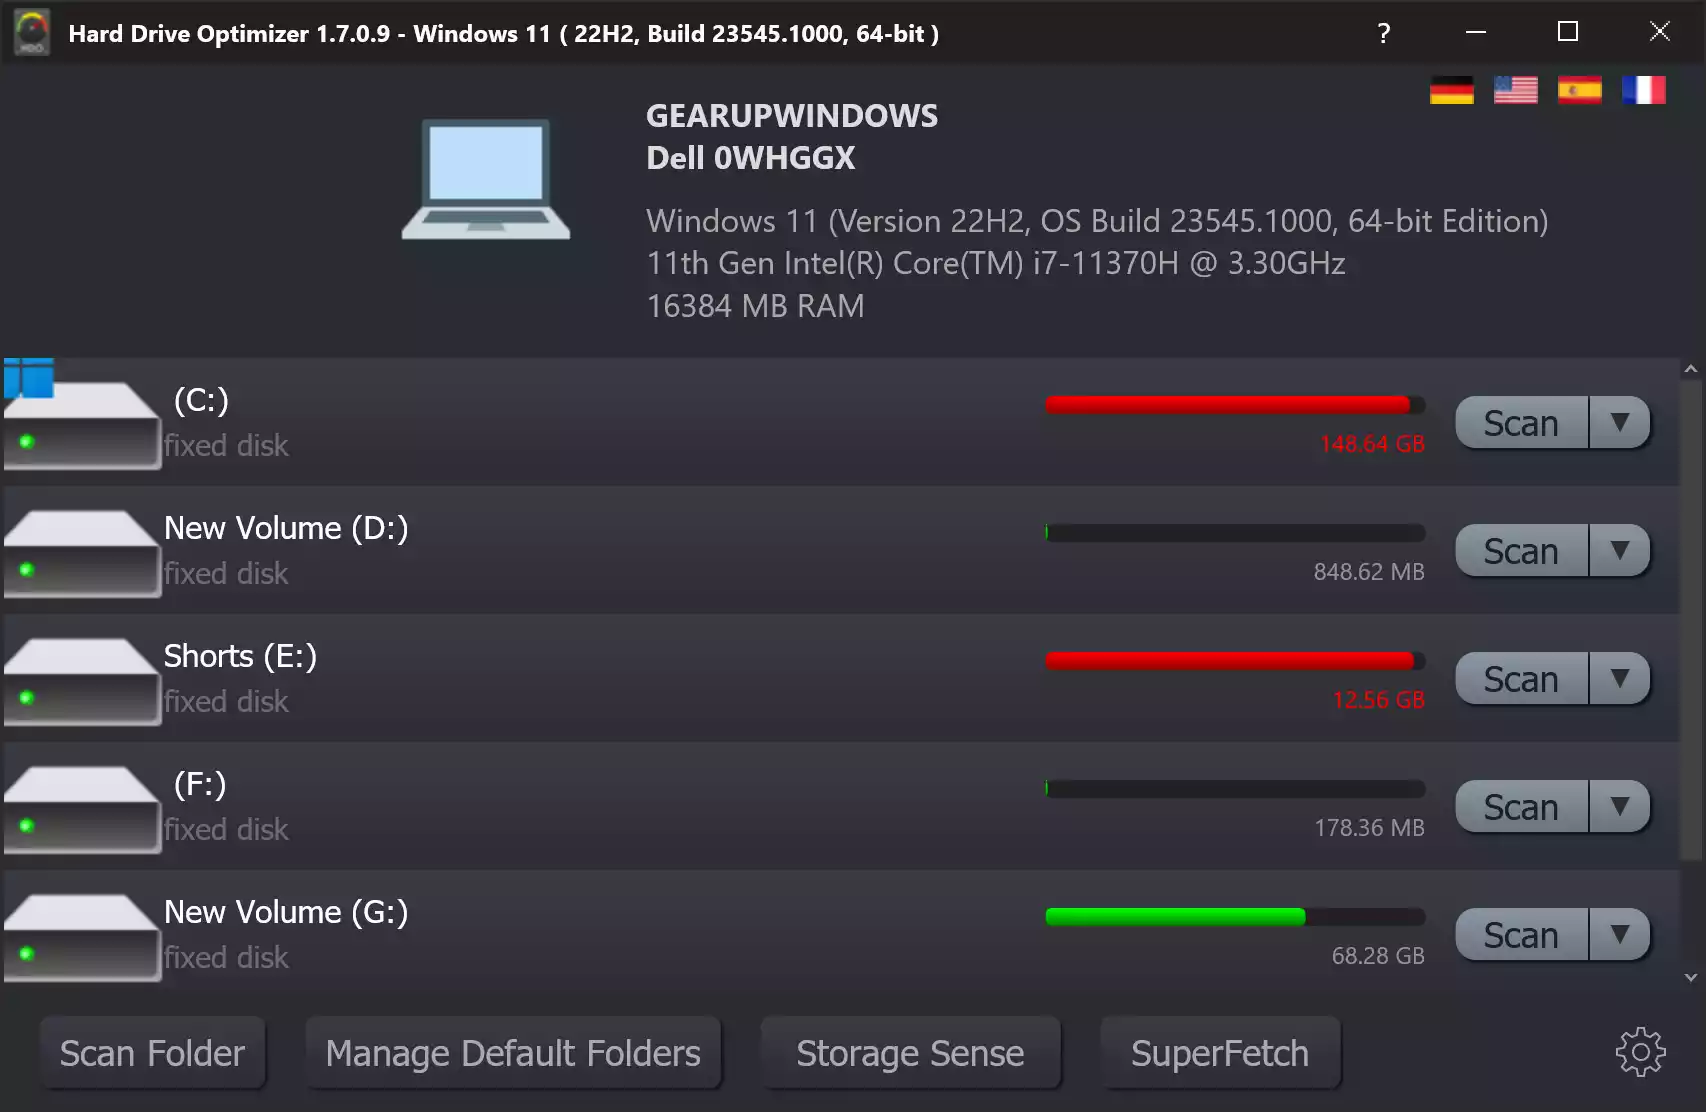
Task: Open the SuperFetch option
Action: pos(1220,1053)
